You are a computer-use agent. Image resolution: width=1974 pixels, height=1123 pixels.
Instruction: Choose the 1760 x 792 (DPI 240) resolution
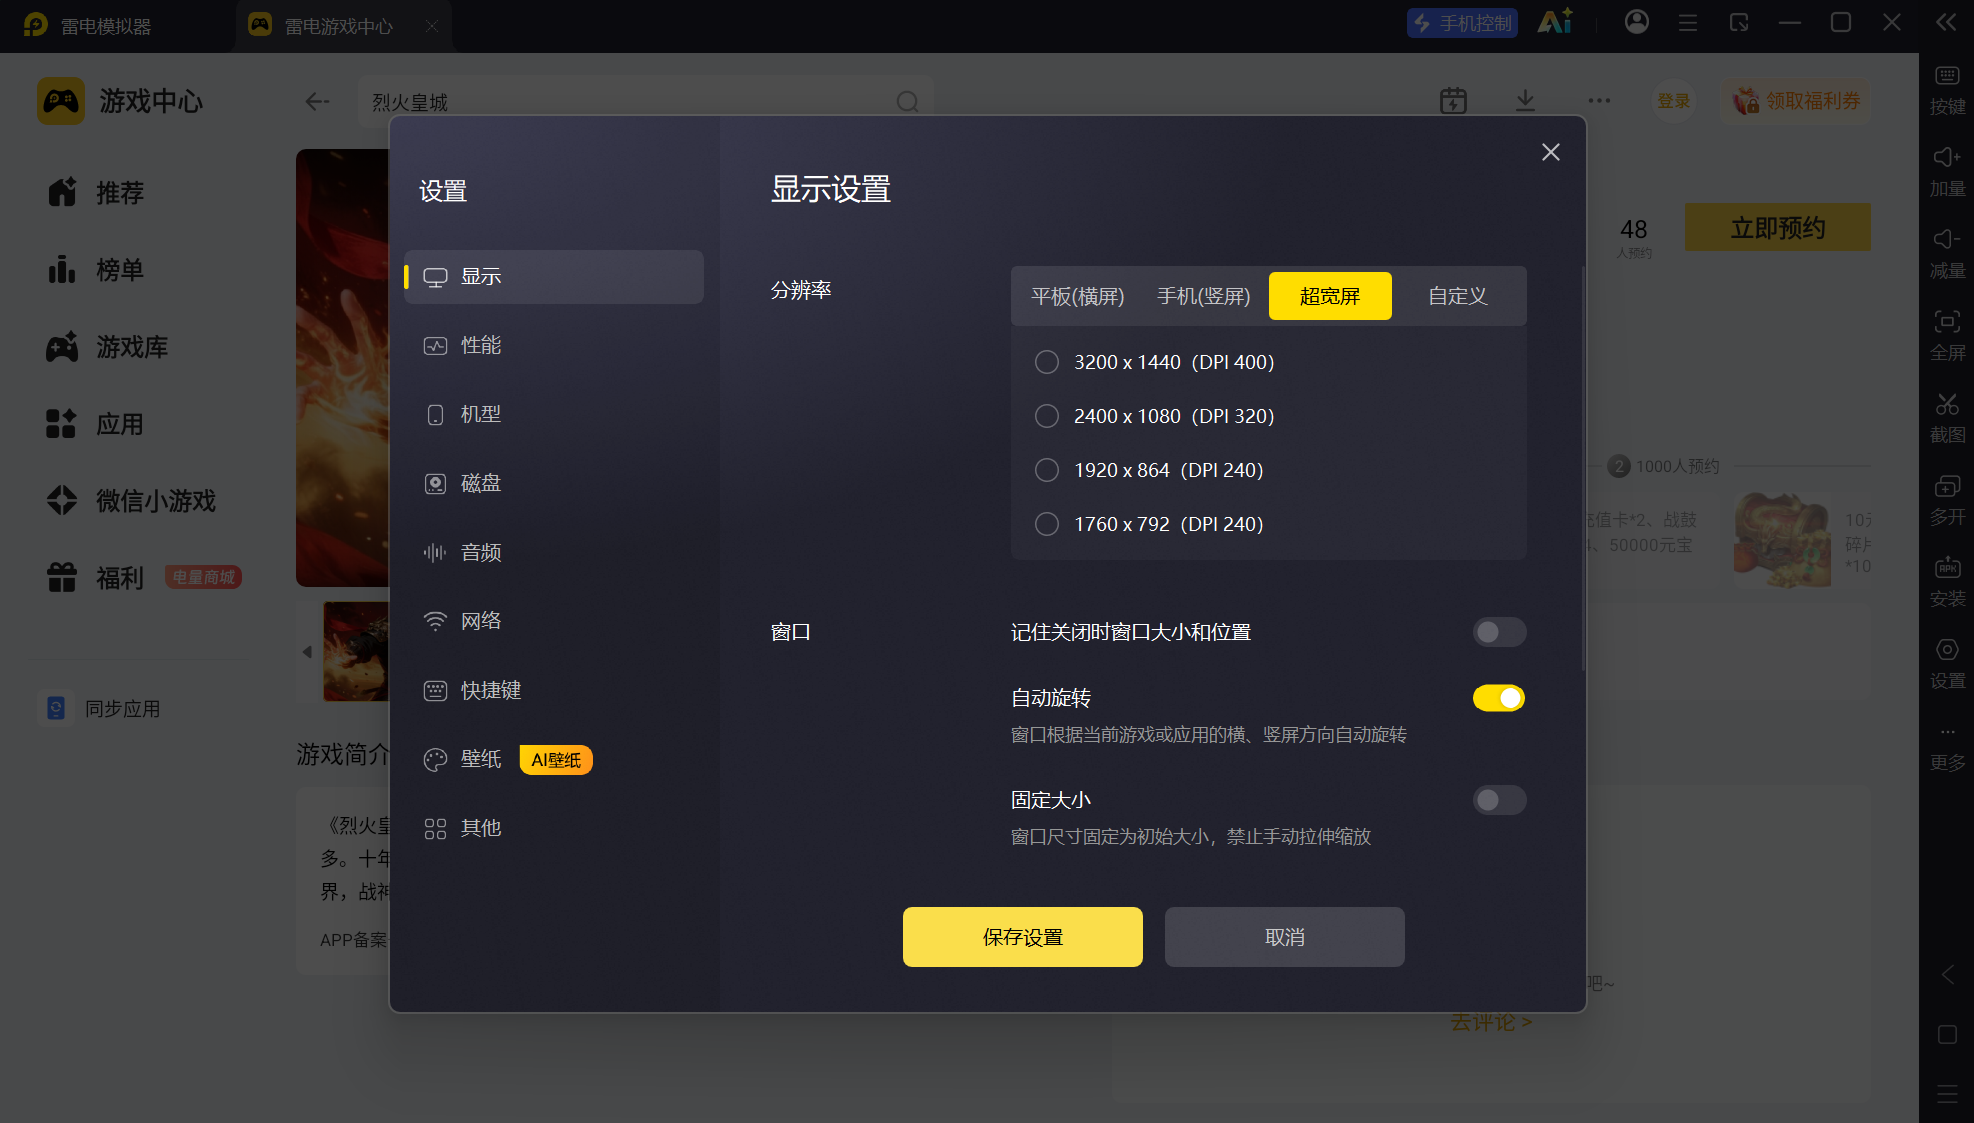pos(1149,524)
